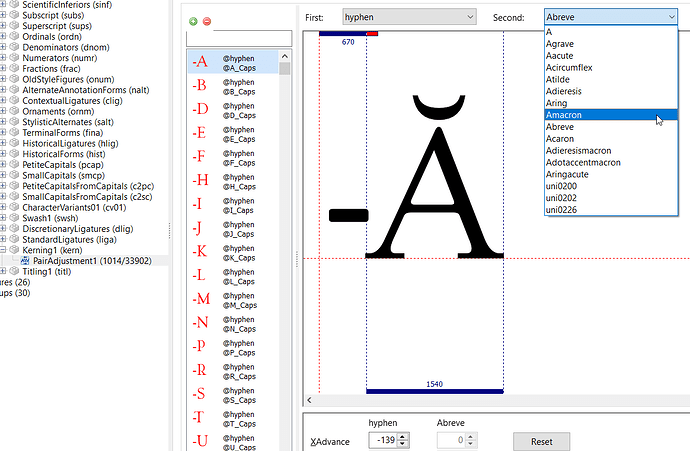Choose Amacron from the Second list

tap(611, 115)
